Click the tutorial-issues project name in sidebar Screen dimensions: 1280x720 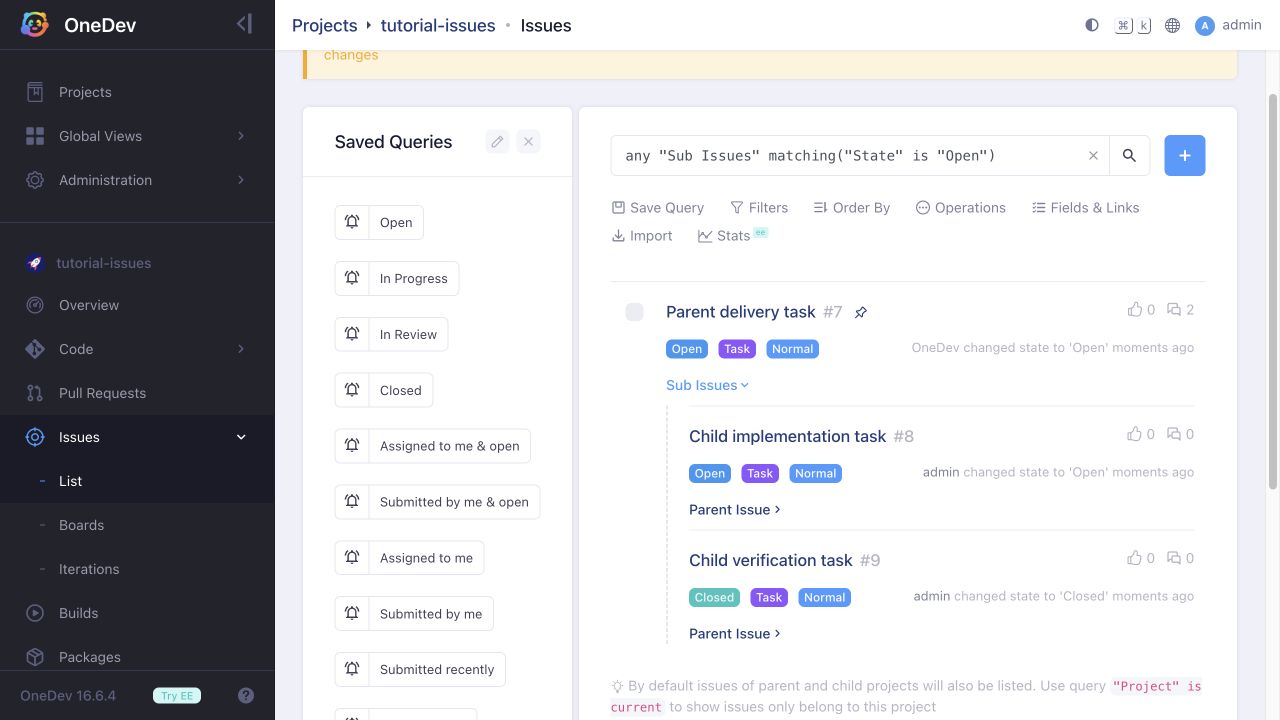(x=104, y=263)
